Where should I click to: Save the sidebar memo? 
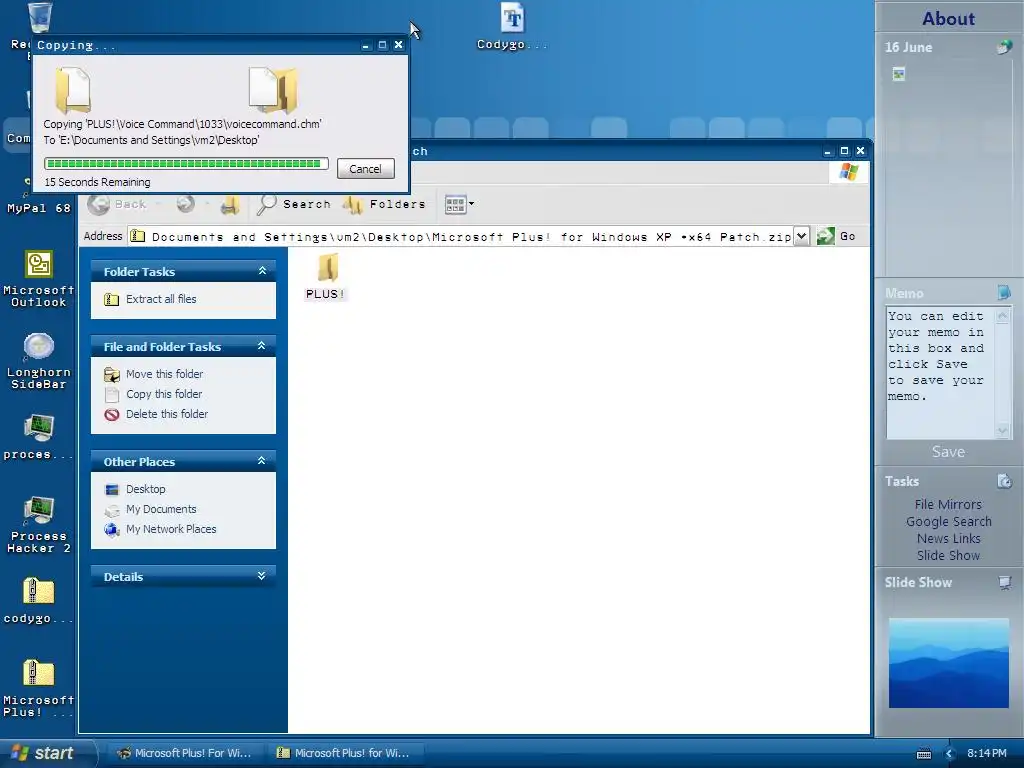948,452
